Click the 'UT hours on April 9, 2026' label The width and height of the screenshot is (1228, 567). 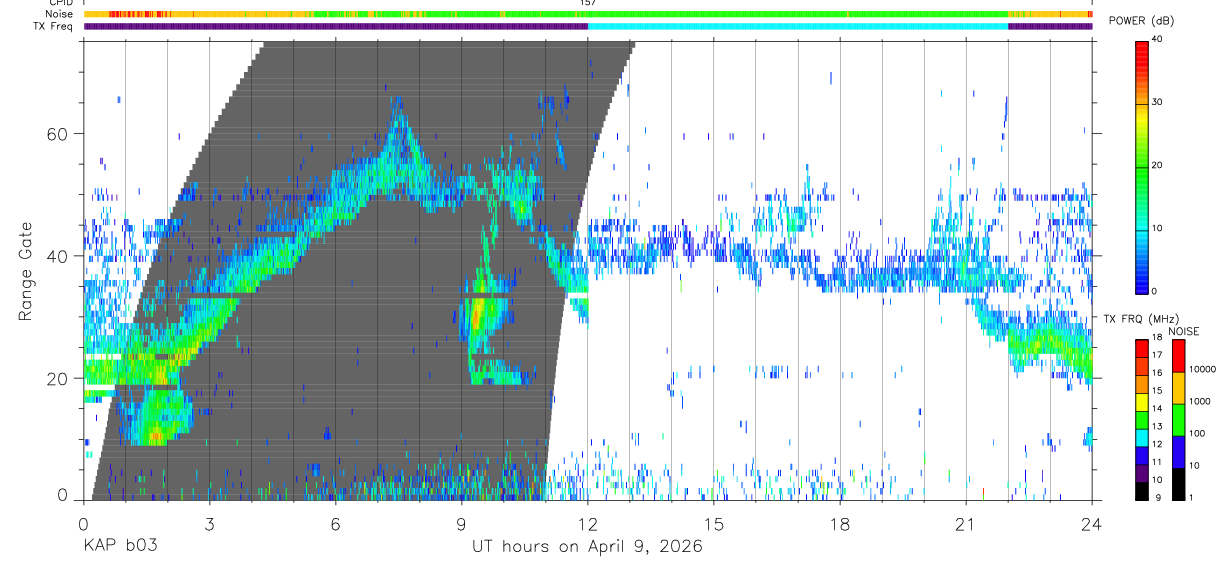click(x=588, y=547)
